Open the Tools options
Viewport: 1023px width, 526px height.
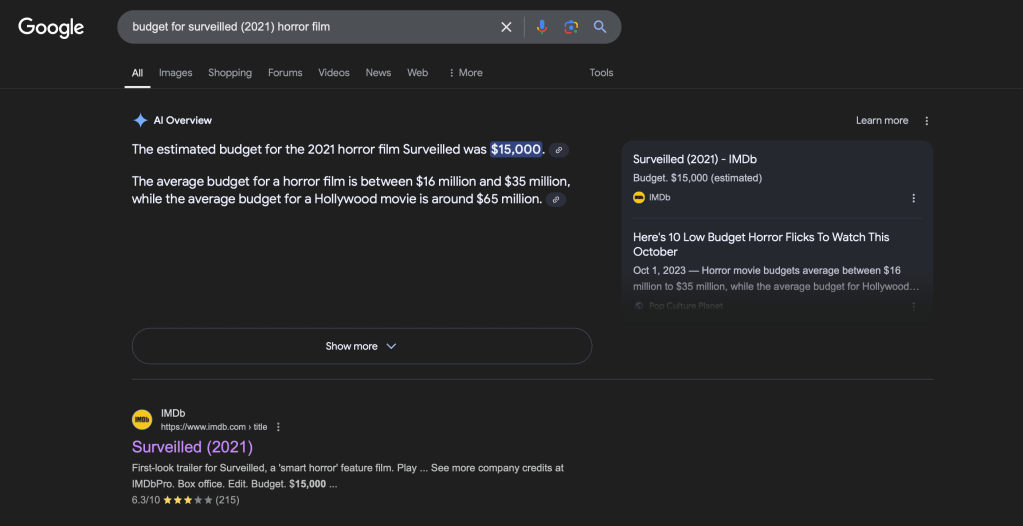tap(601, 73)
